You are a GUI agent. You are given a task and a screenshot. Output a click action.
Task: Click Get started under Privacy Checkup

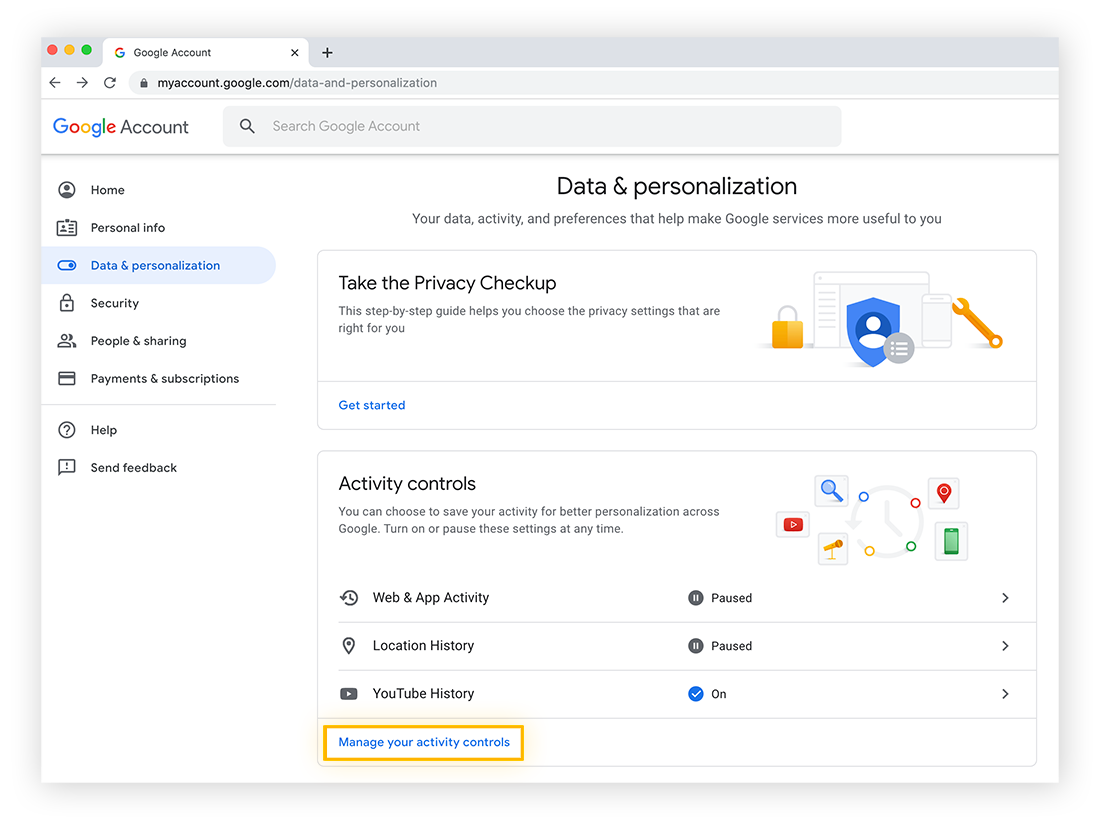coord(371,405)
